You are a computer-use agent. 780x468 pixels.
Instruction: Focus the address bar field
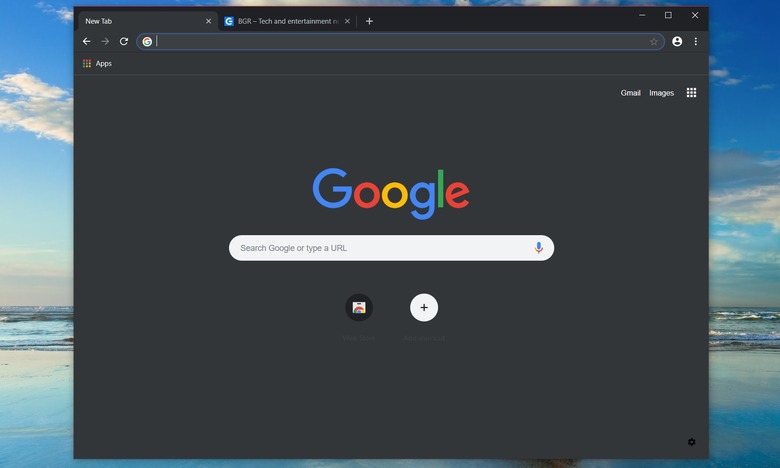(400, 42)
